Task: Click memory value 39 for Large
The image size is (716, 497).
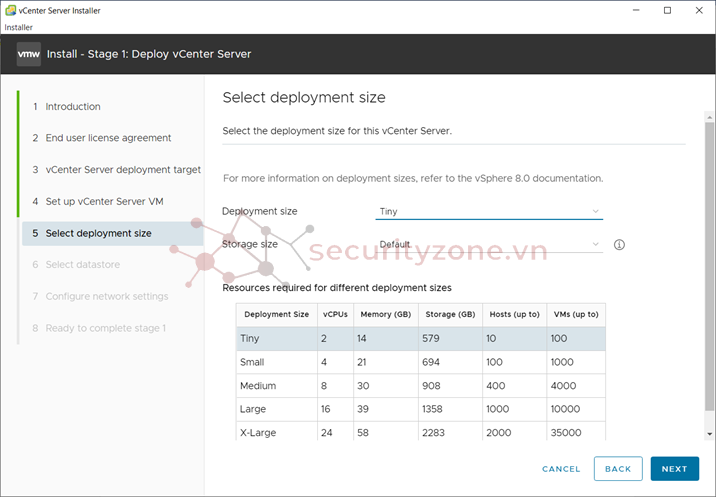Action: 363,409
